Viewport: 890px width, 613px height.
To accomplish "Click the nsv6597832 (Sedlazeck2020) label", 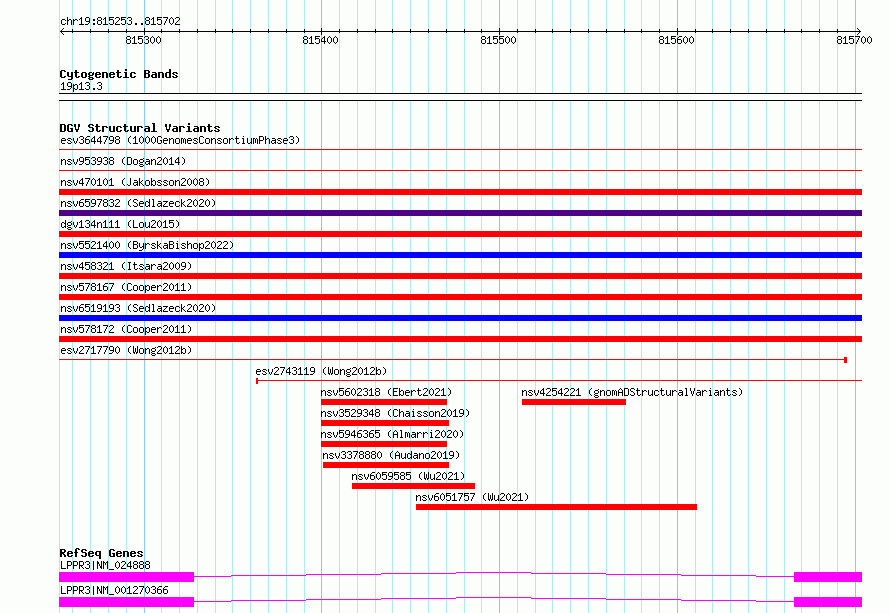I will 138,203.
